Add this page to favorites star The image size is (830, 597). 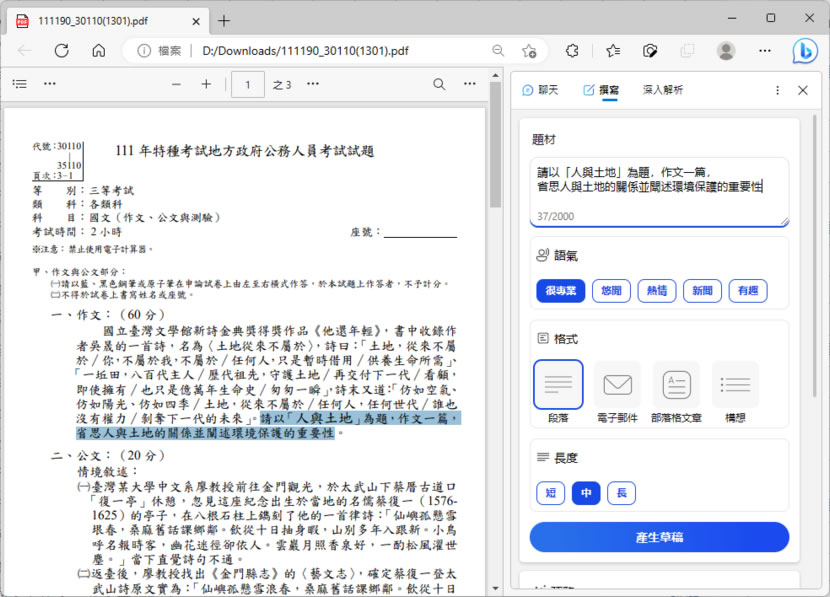612,51
